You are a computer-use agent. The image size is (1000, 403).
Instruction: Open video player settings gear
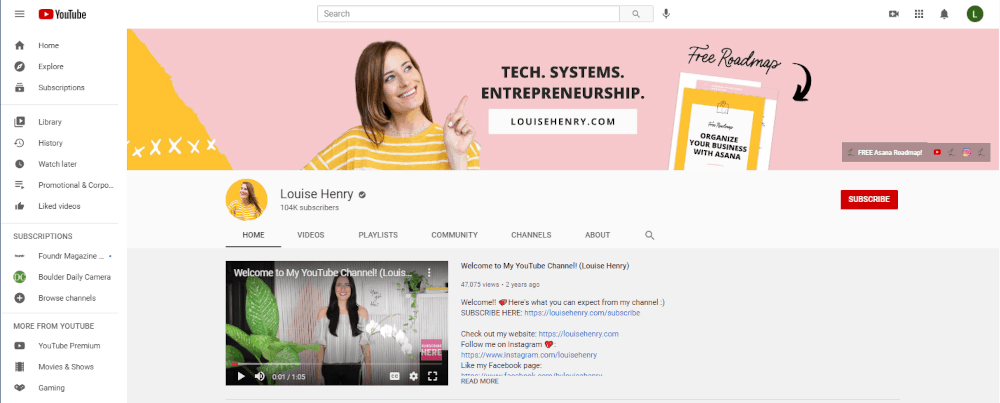tap(413, 376)
